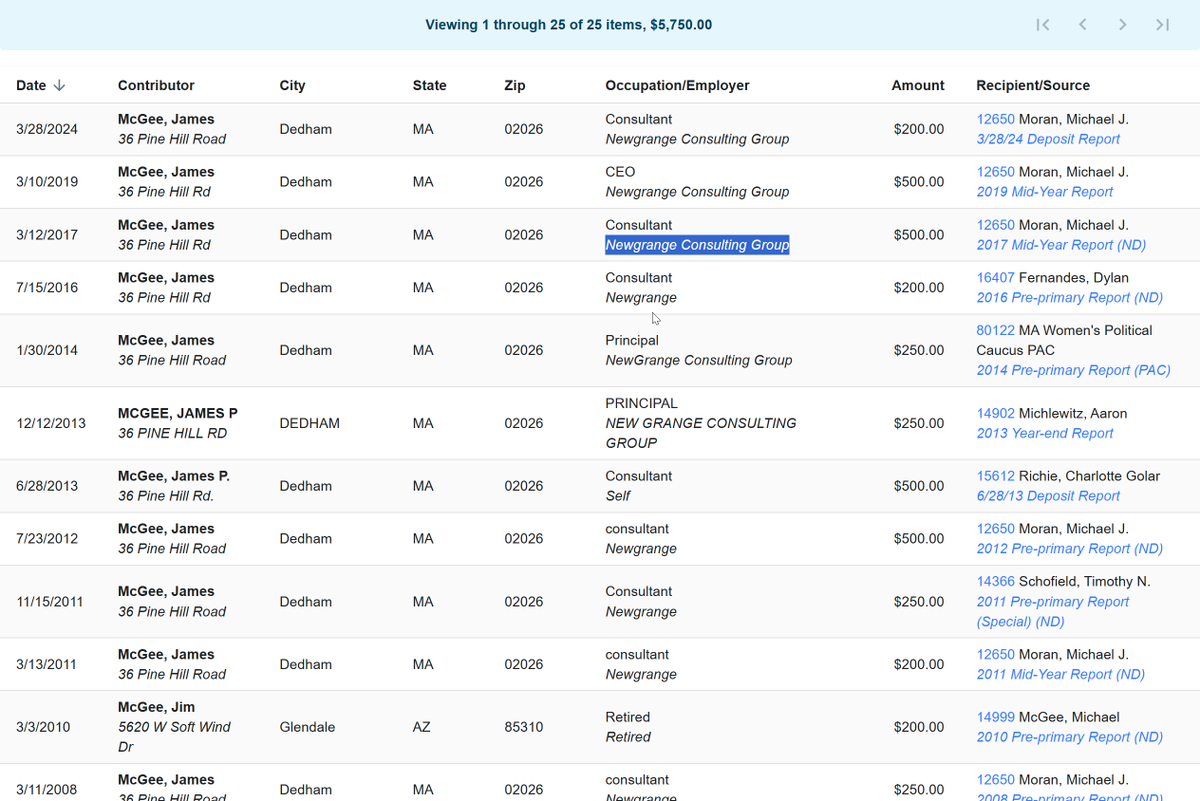The height and width of the screenshot is (801, 1200).
Task: View the 2013 Year-end Report for Michlewitz
Action: pyautogui.click(x=1043, y=433)
